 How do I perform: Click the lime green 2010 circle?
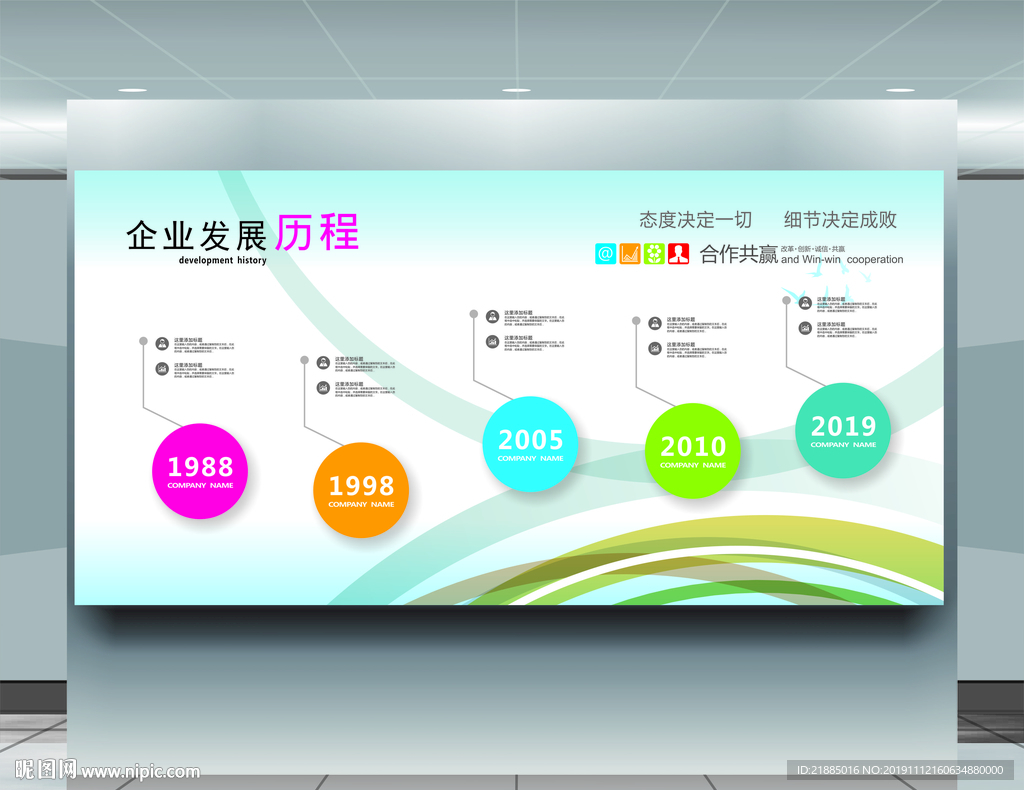tap(693, 451)
